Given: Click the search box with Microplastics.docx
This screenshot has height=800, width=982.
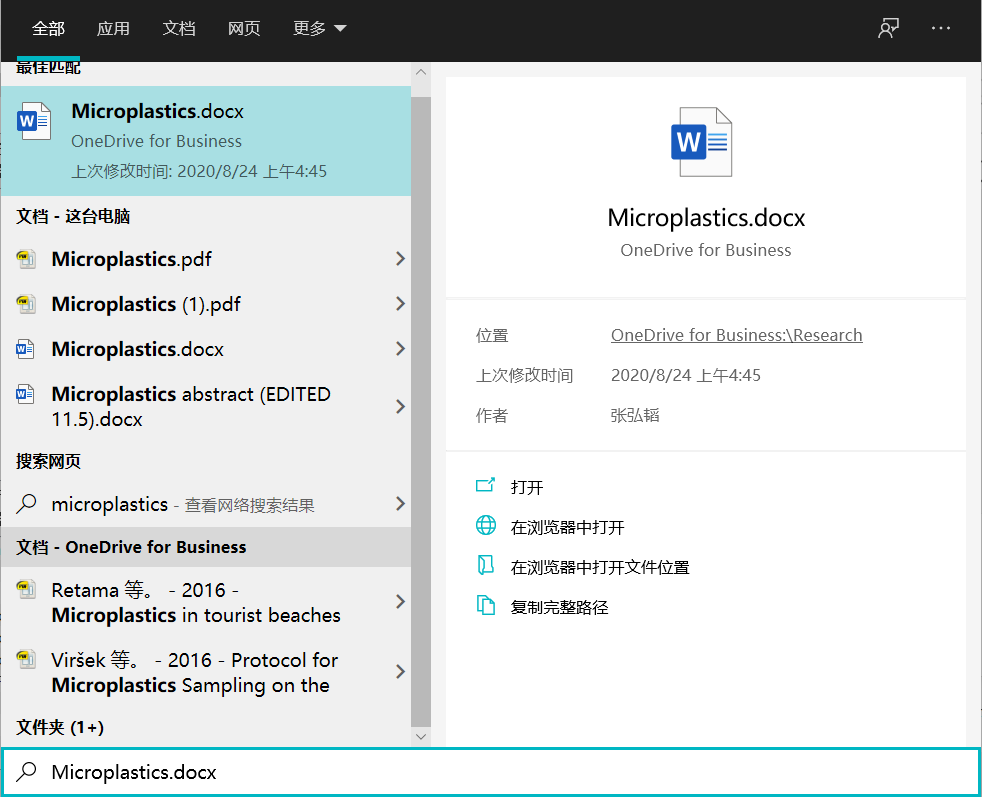Looking at the screenshot, I should 491,772.
